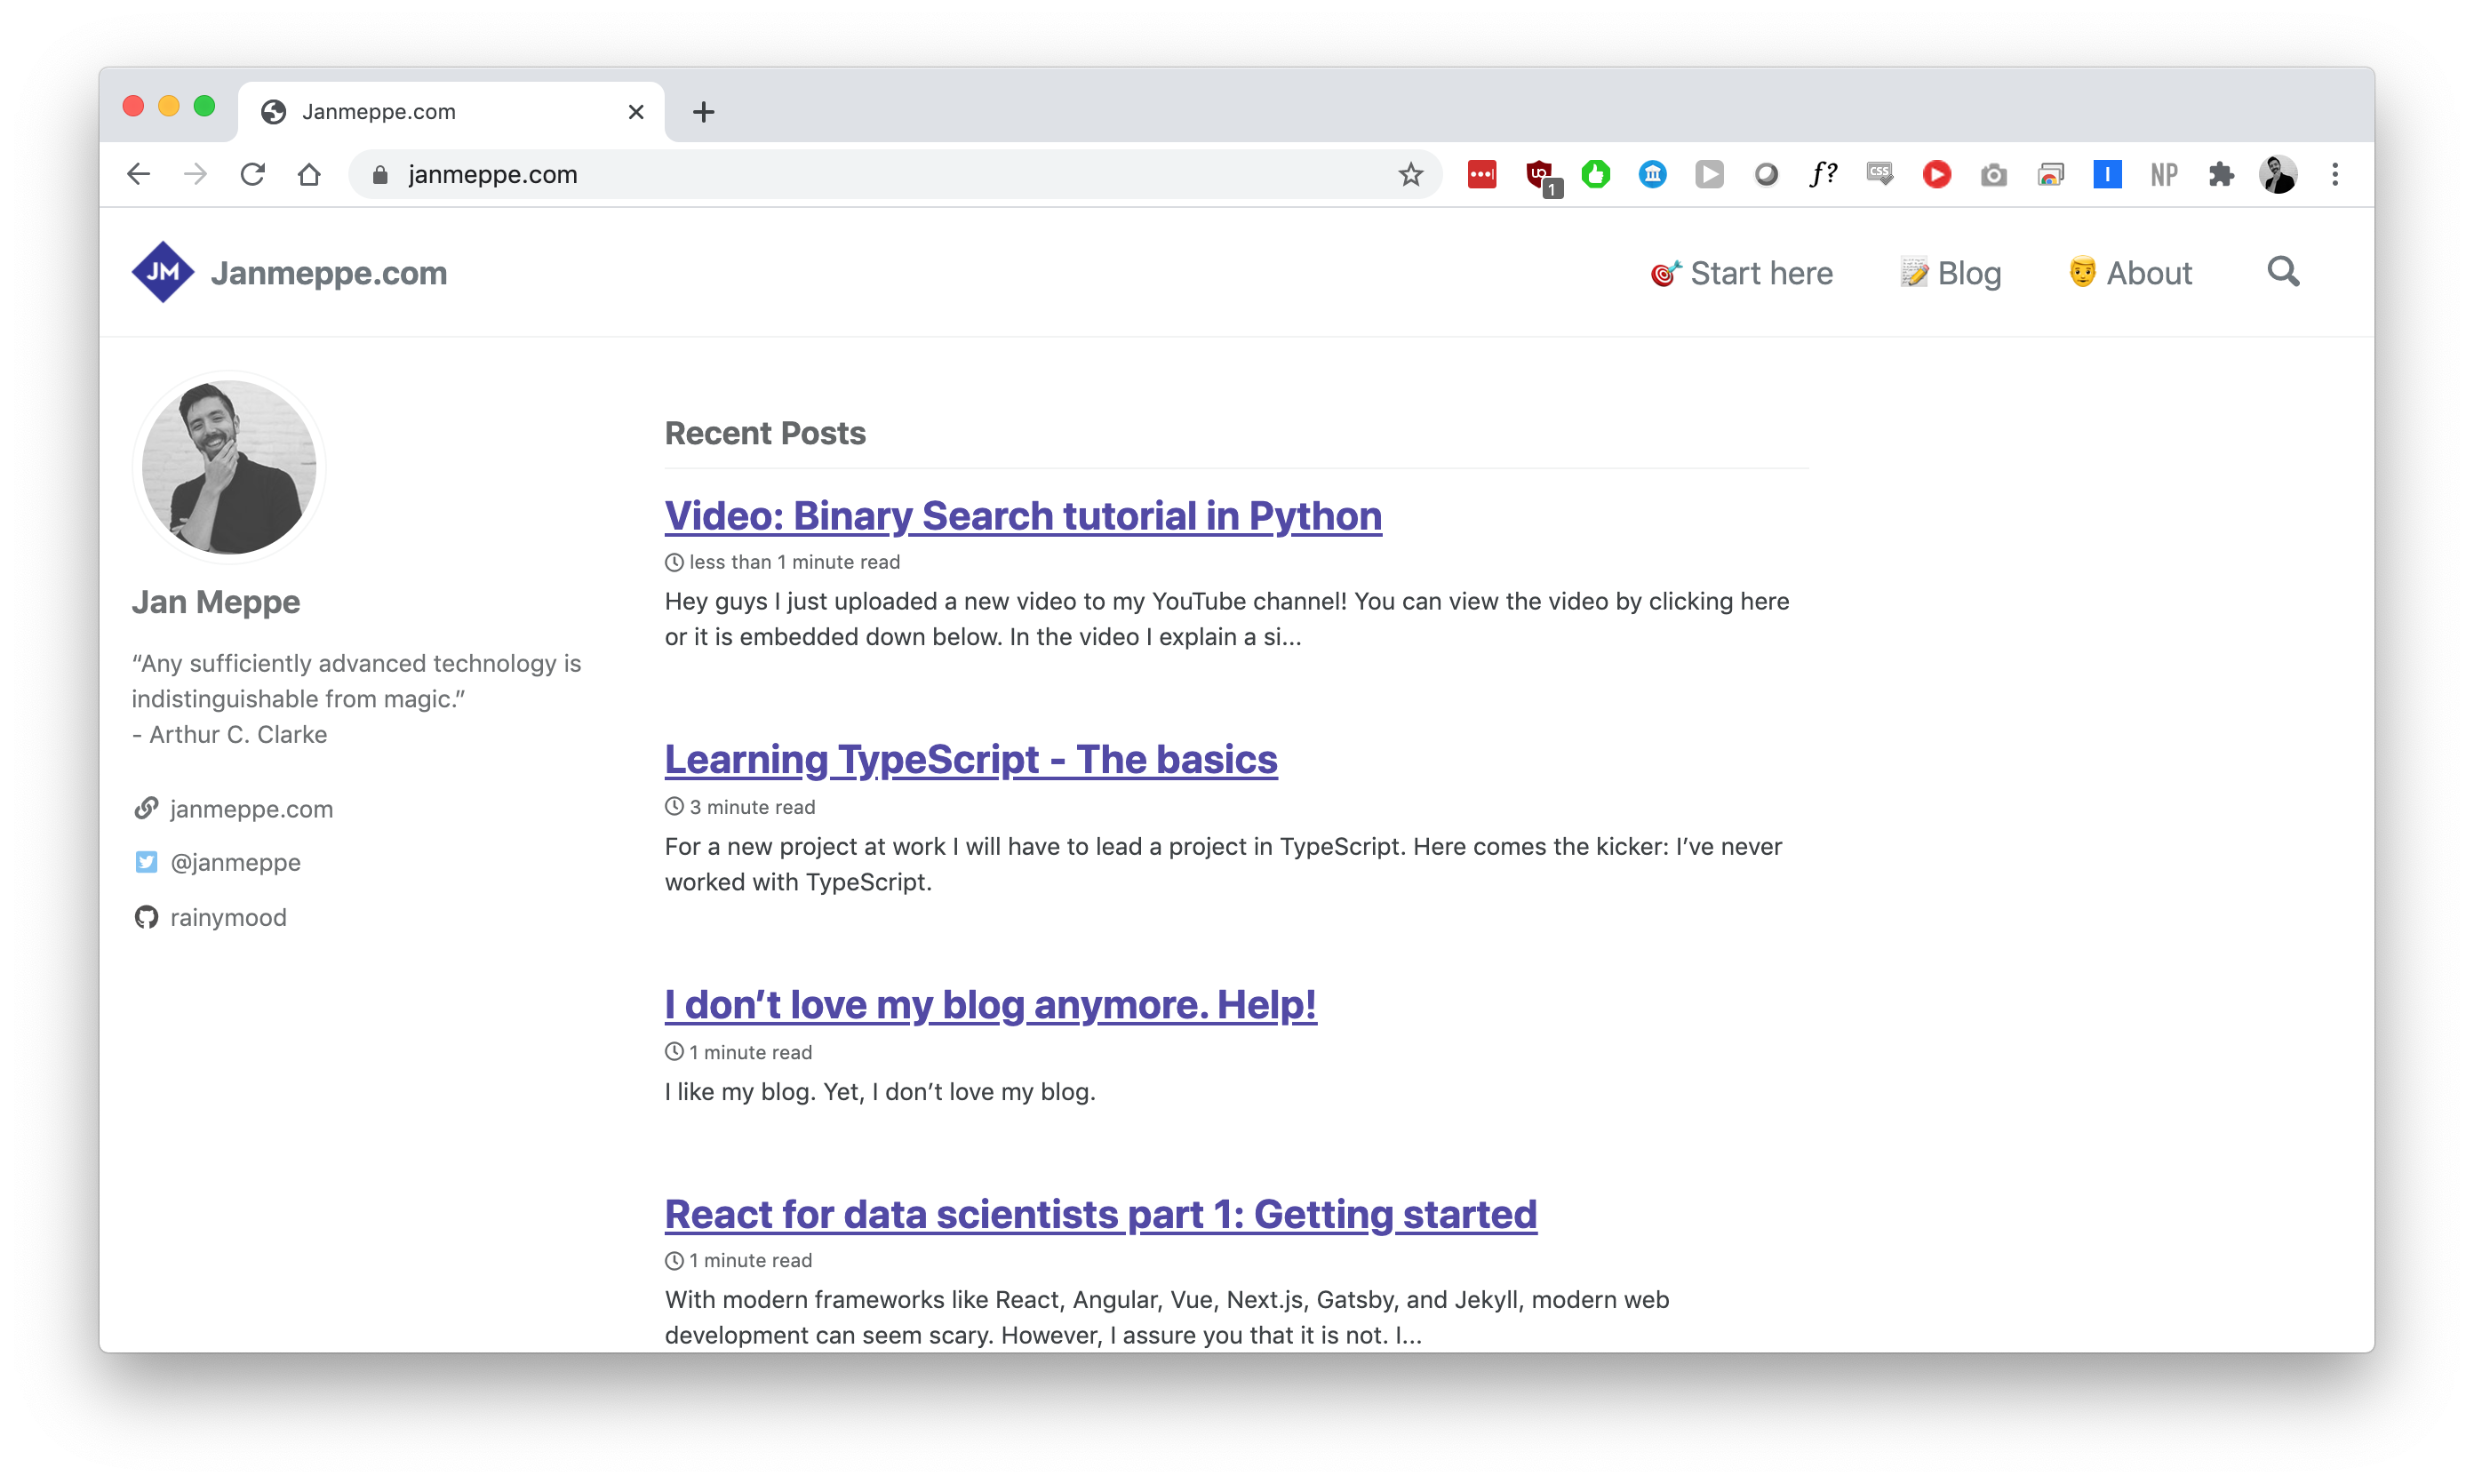This screenshot has height=1484, width=2474.
Task: Go to the Blog section
Action: pyautogui.click(x=1950, y=273)
